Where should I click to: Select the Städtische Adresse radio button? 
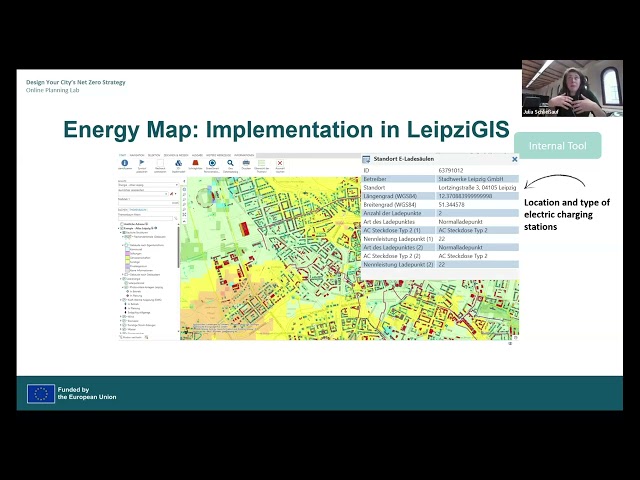pos(122,224)
